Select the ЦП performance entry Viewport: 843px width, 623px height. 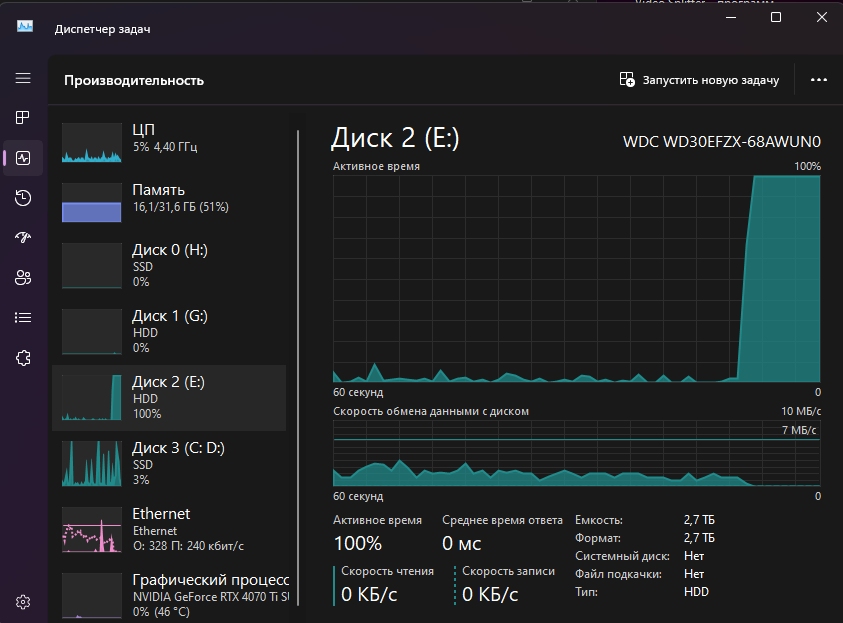click(x=169, y=142)
